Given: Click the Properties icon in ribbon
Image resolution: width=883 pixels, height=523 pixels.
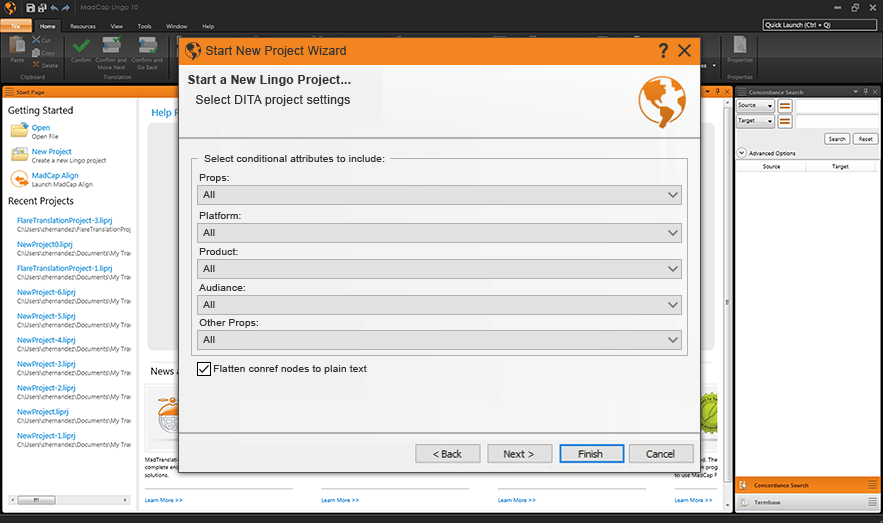Looking at the screenshot, I should point(739,44).
